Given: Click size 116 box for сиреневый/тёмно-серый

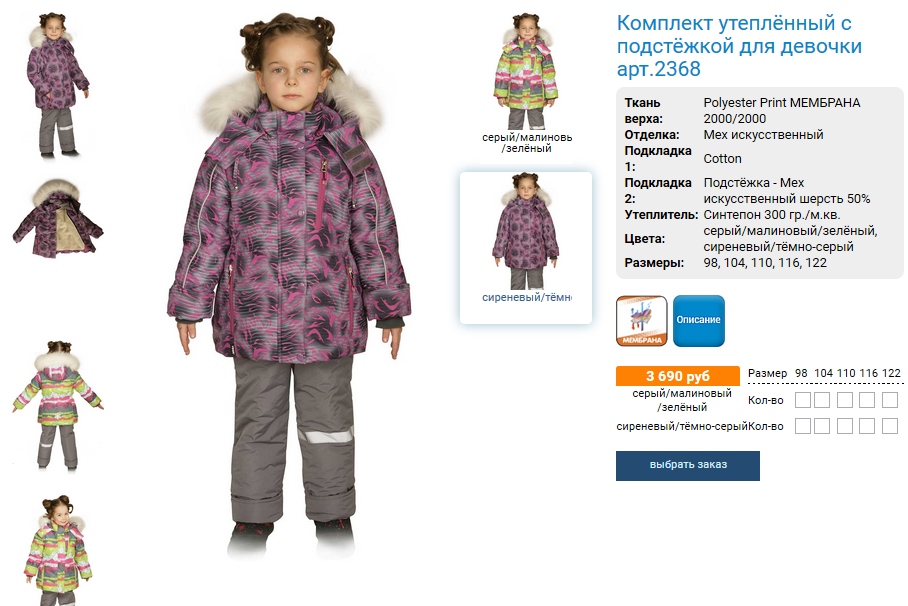Looking at the screenshot, I should 866,426.
